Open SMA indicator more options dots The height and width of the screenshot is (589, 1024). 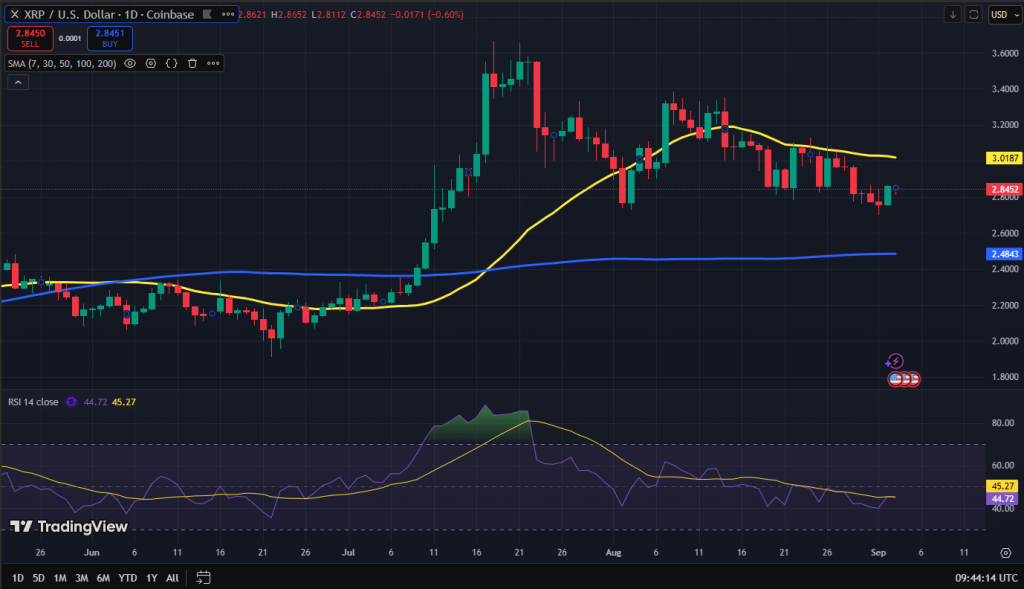(x=213, y=63)
